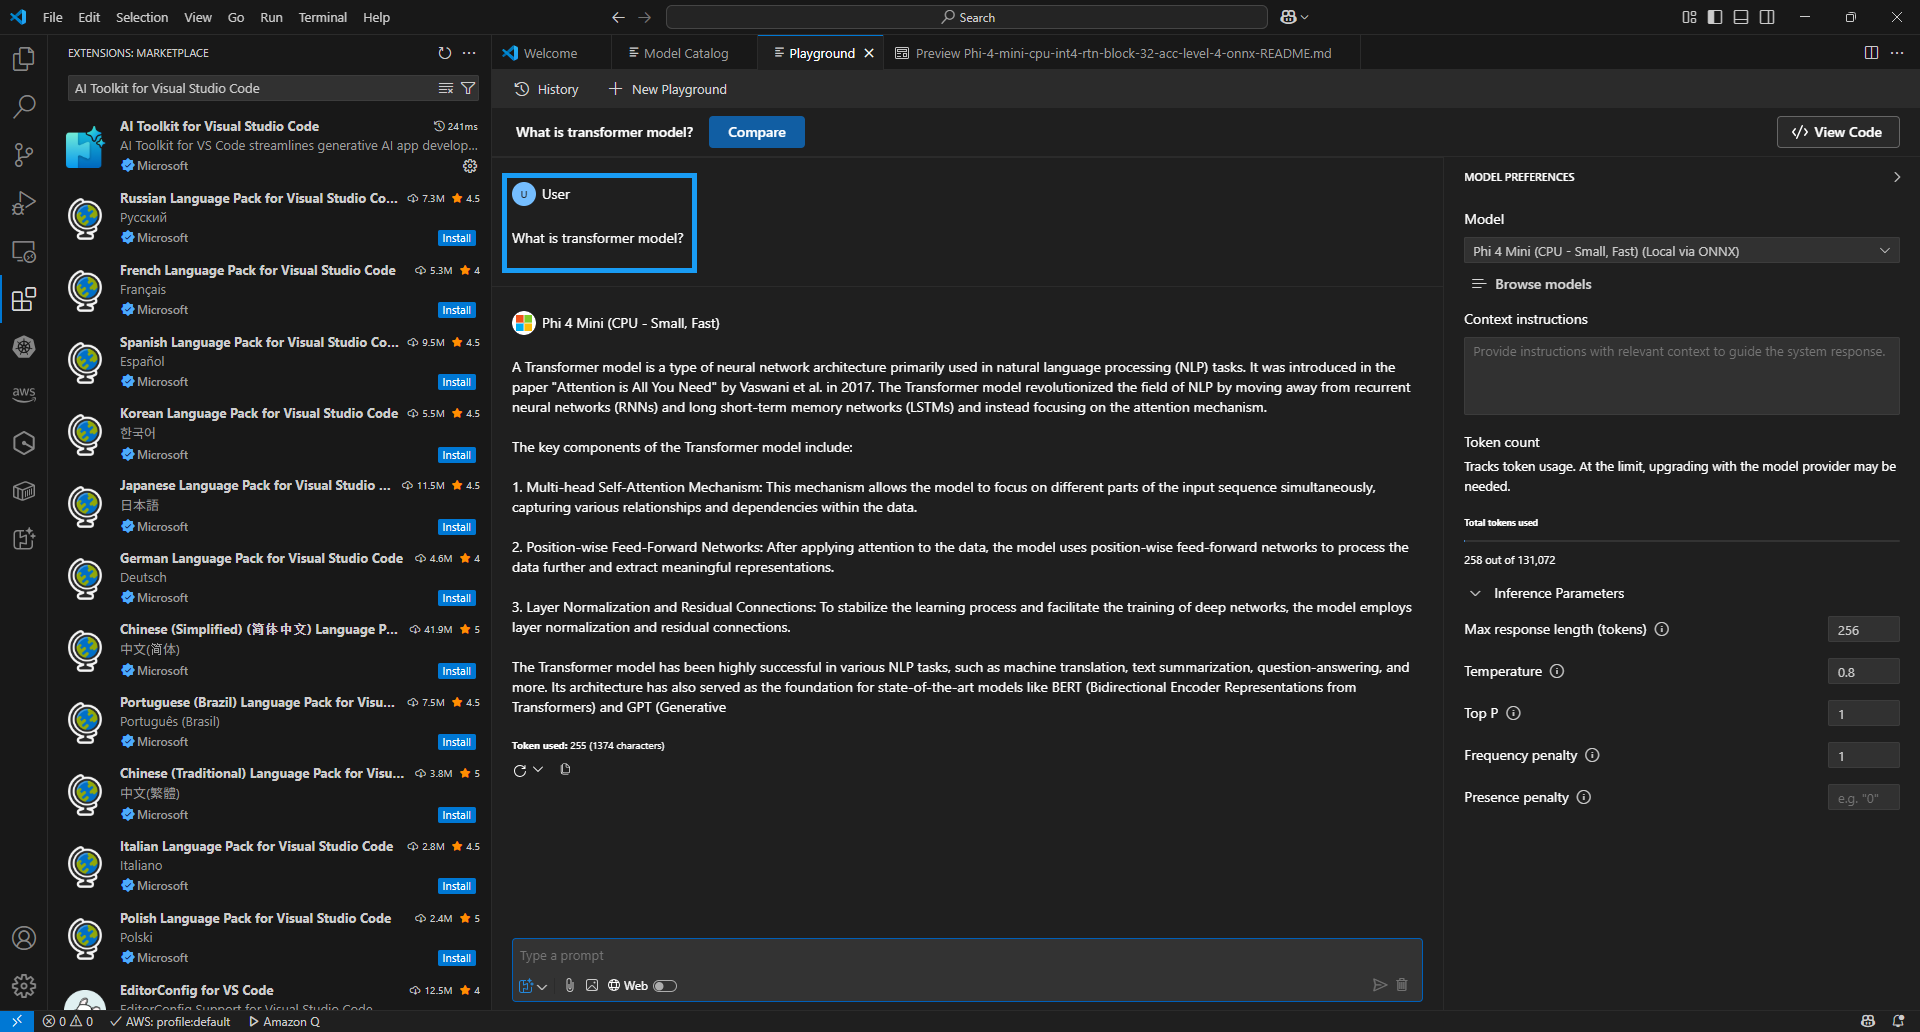Open the File menu
This screenshot has height=1032, width=1920.
pyautogui.click(x=53, y=17)
